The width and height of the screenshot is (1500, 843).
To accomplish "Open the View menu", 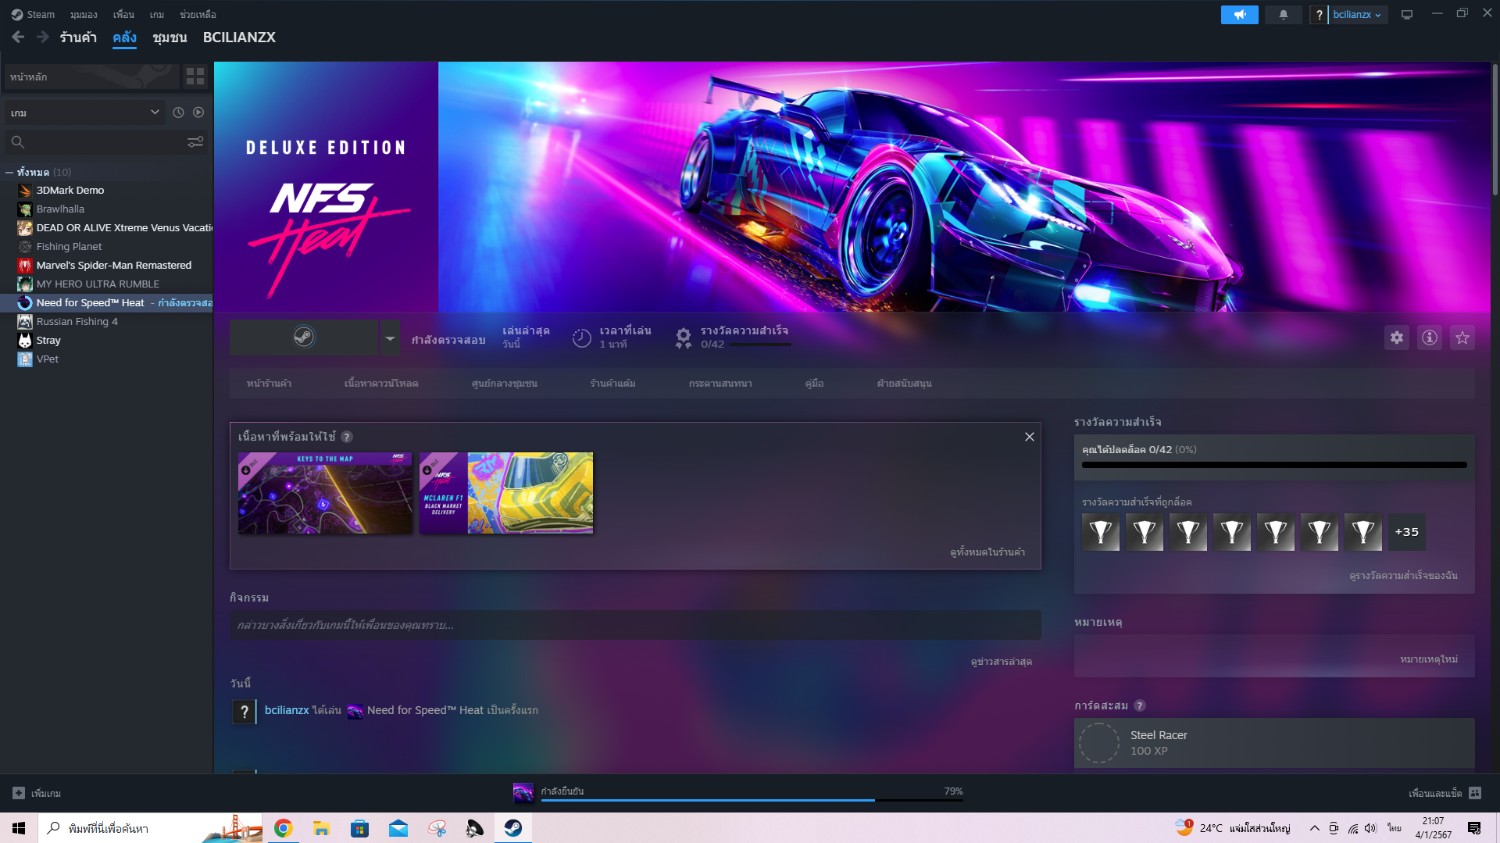I will [x=84, y=14].
